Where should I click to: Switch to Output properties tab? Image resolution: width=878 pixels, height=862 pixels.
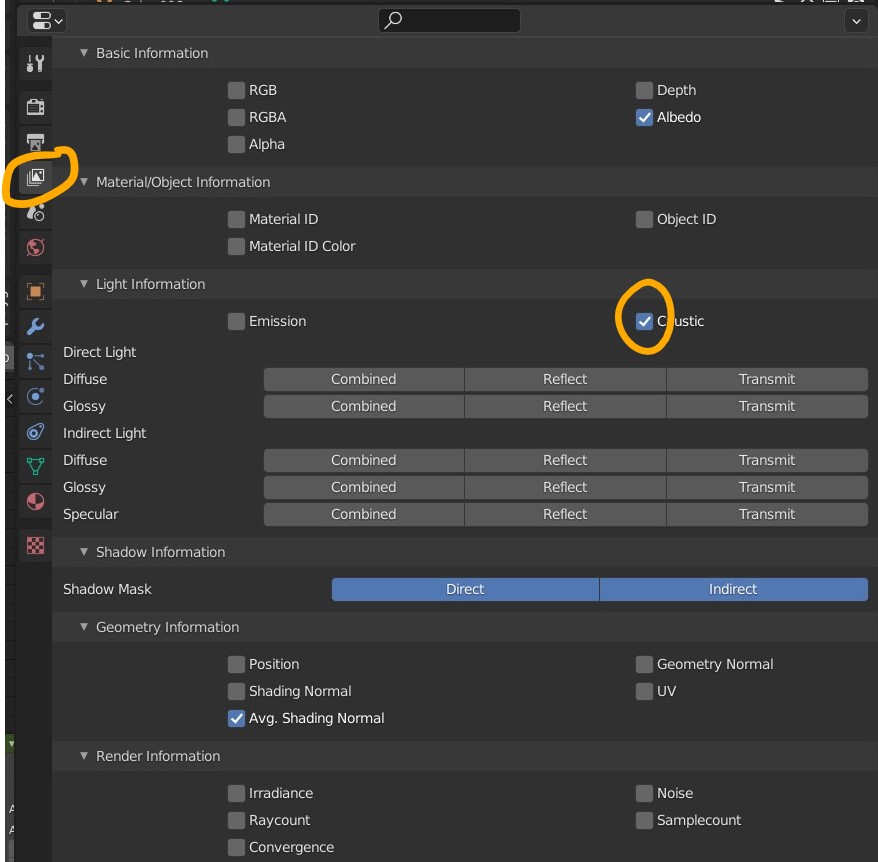point(35,142)
